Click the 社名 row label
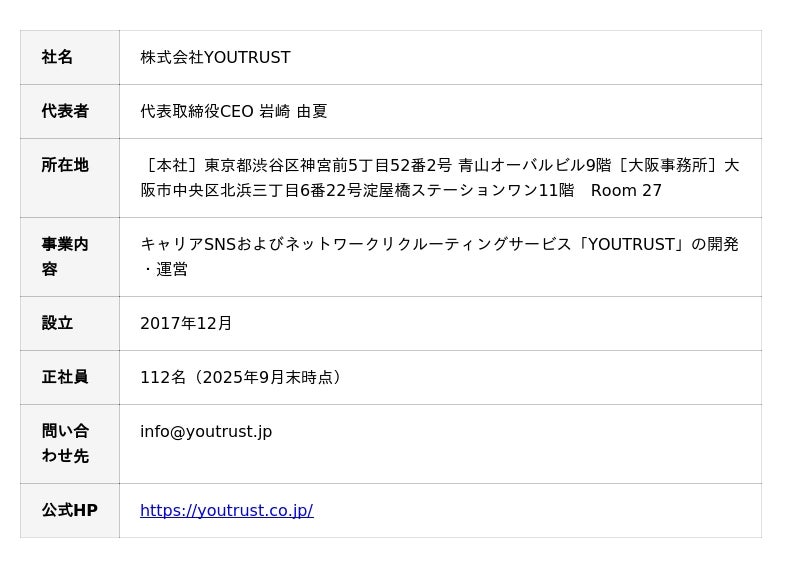This screenshot has height=568, width=800. (x=57, y=58)
